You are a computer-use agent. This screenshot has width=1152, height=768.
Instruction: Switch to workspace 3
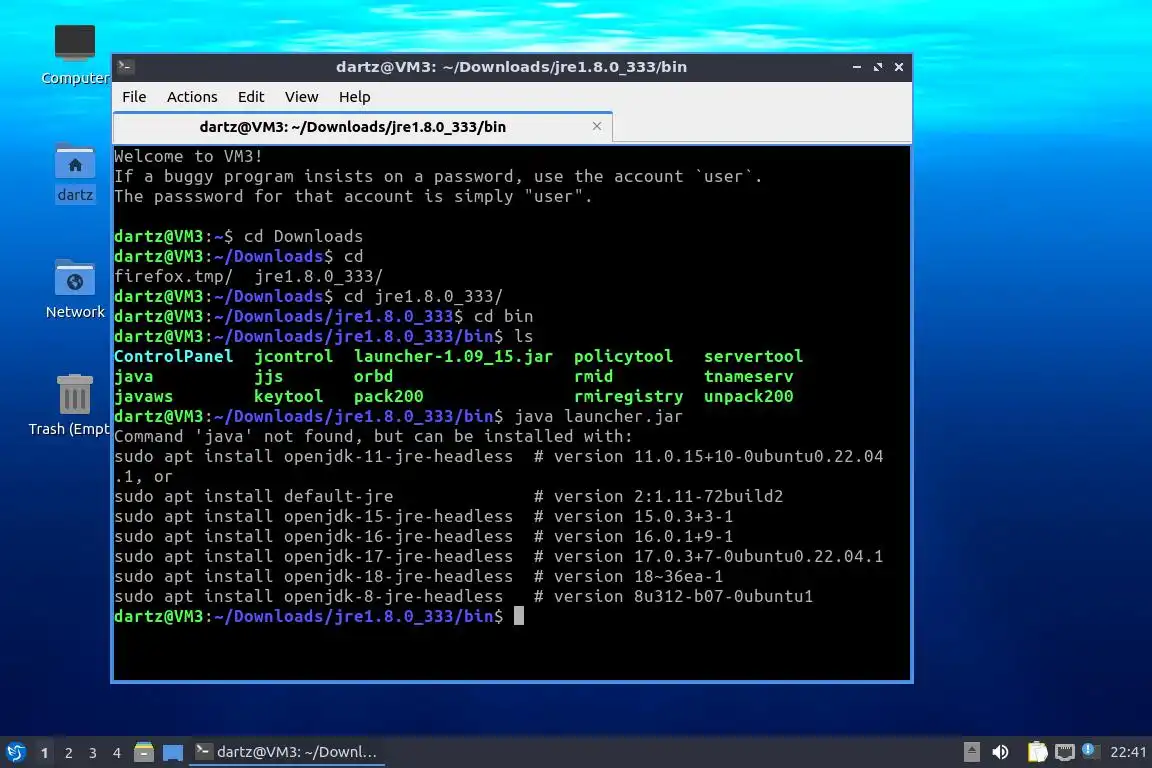[x=93, y=753]
